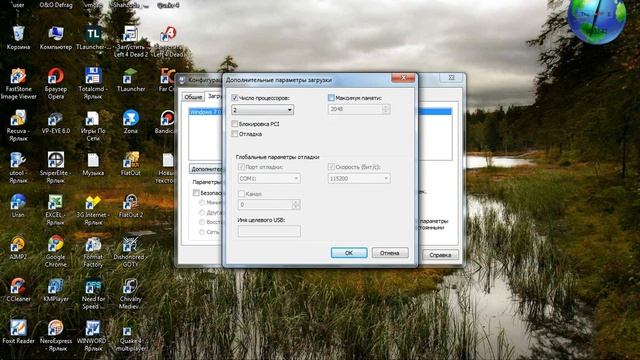The height and width of the screenshot is (360, 640).
Task: Select the Сеть radio button in background window
Action: click(x=202, y=232)
